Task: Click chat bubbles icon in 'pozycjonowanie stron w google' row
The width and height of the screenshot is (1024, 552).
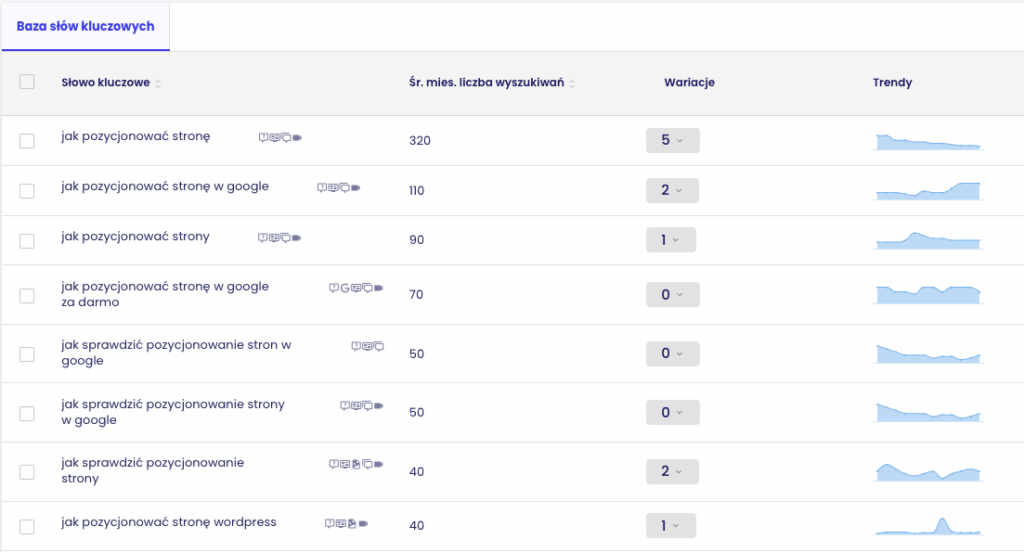Action: pos(378,346)
